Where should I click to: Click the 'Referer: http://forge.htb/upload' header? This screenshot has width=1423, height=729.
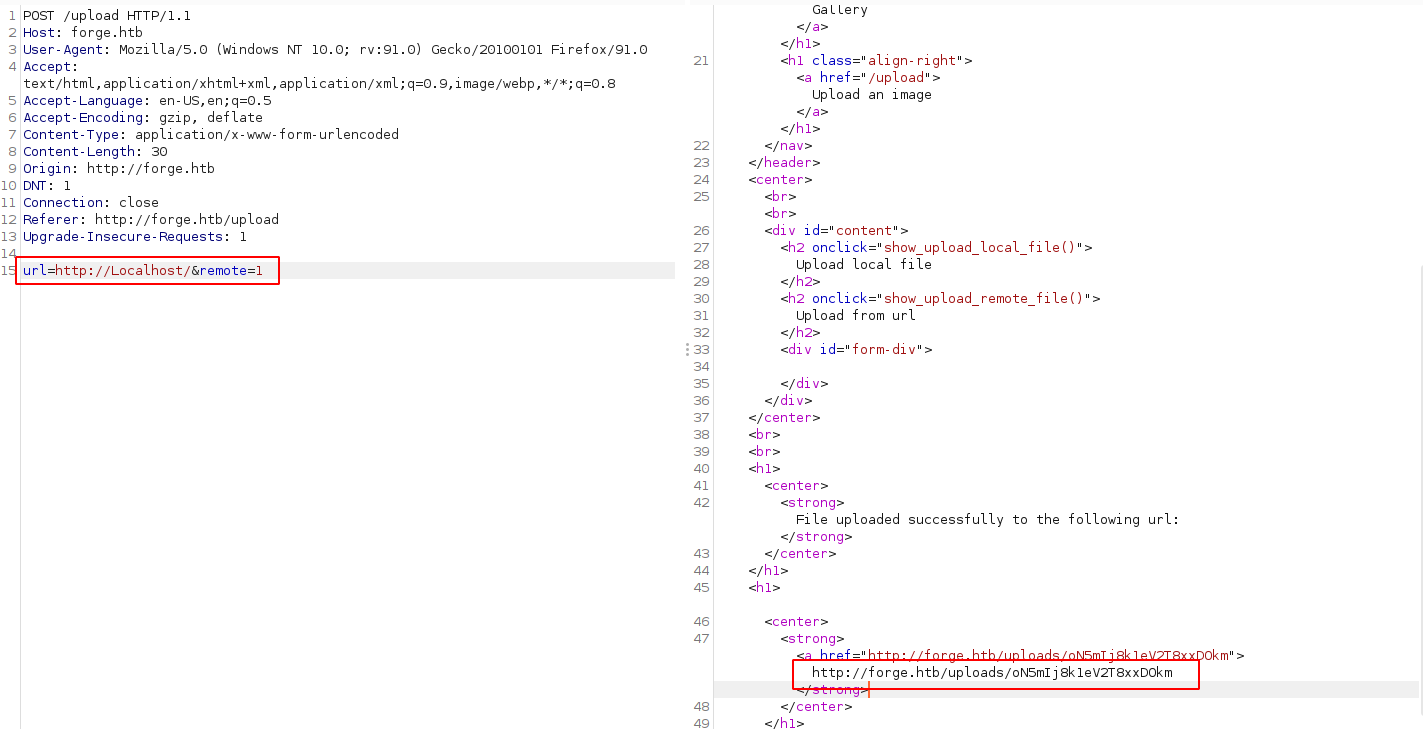coord(151,220)
